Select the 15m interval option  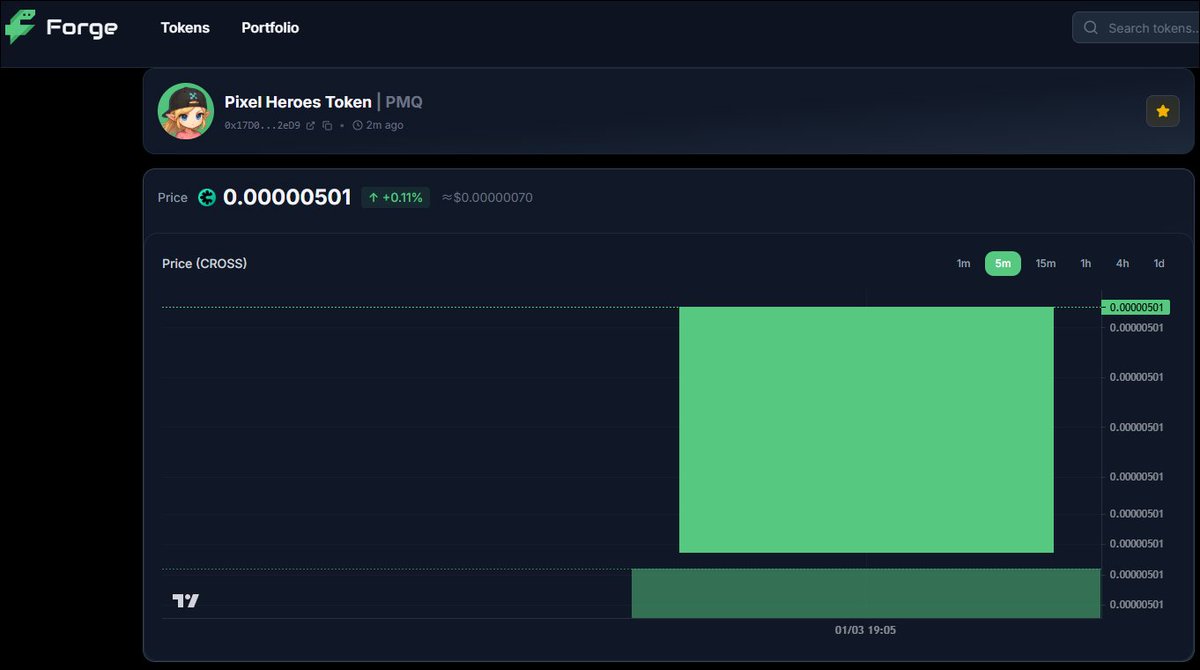pyautogui.click(x=1045, y=263)
